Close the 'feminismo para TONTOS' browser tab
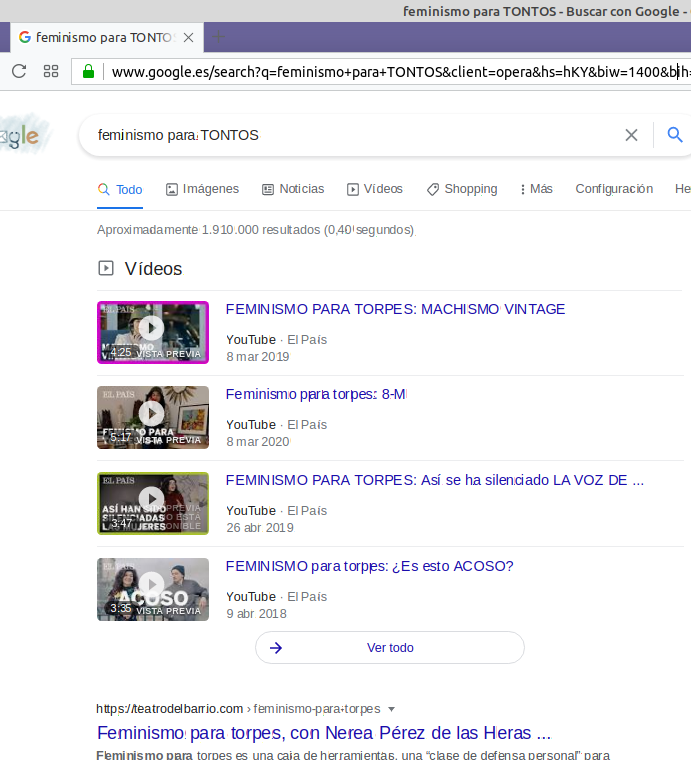This screenshot has height=760, width=691. click(x=188, y=37)
